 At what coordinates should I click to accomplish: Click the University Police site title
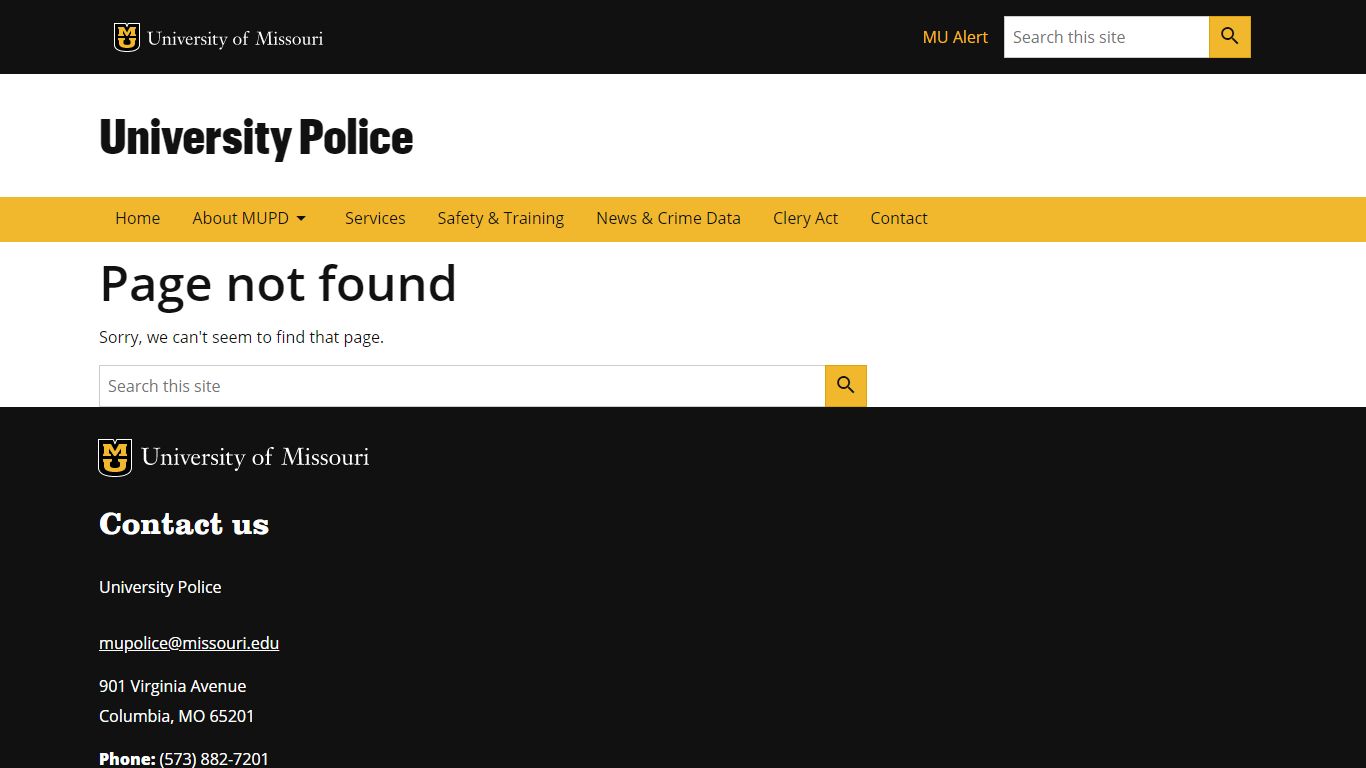coord(256,137)
